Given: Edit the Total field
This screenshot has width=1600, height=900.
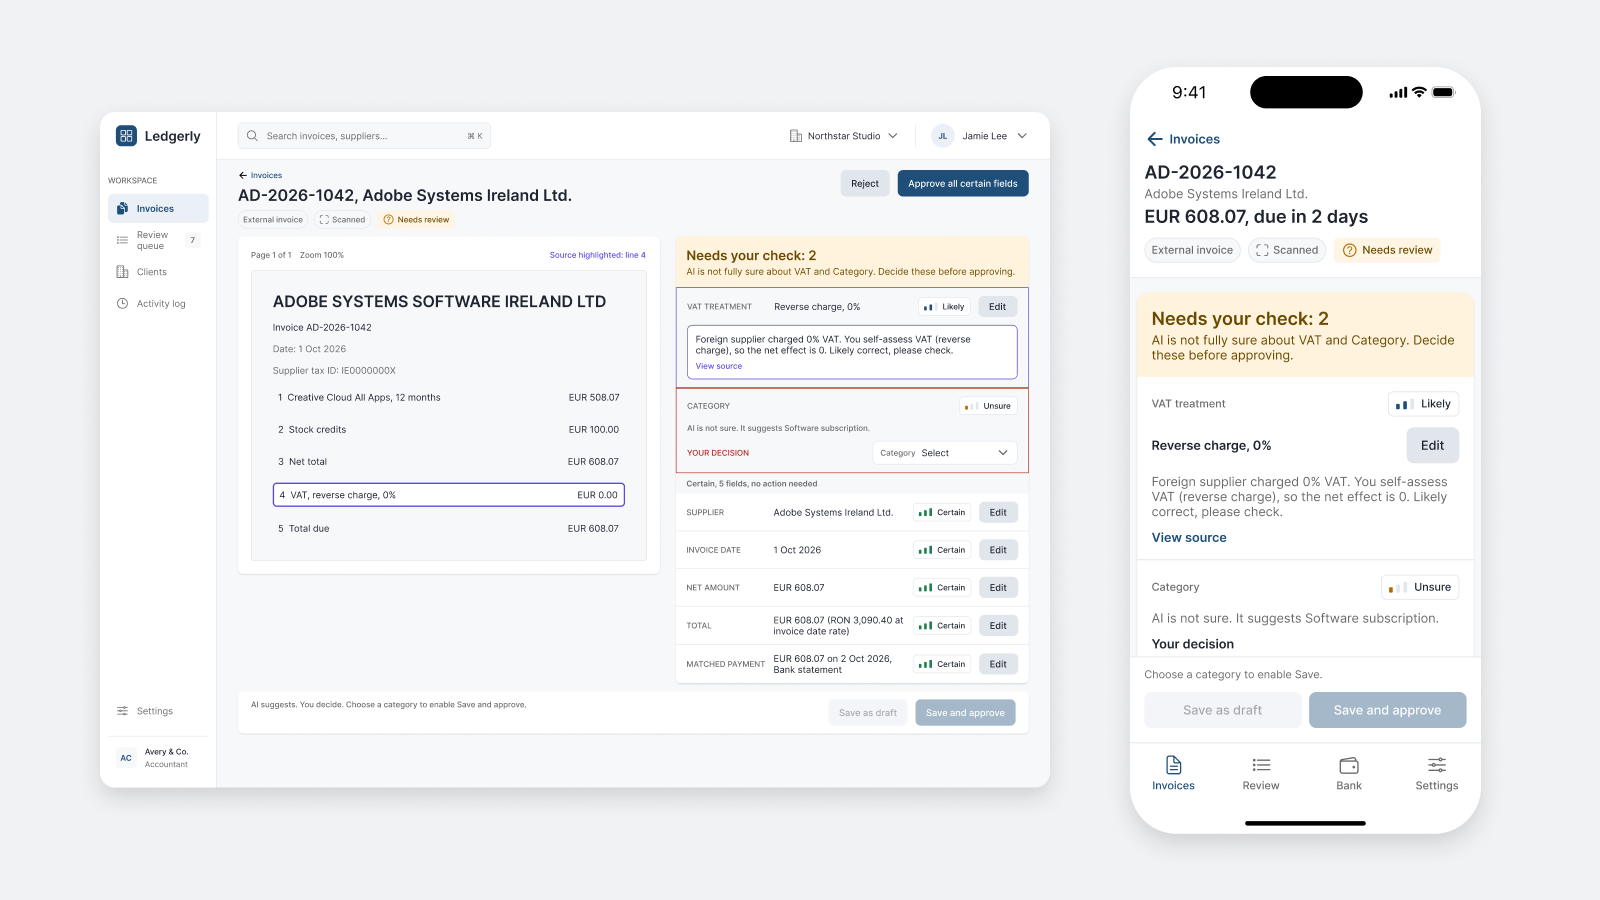Looking at the screenshot, I should [998, 626].
